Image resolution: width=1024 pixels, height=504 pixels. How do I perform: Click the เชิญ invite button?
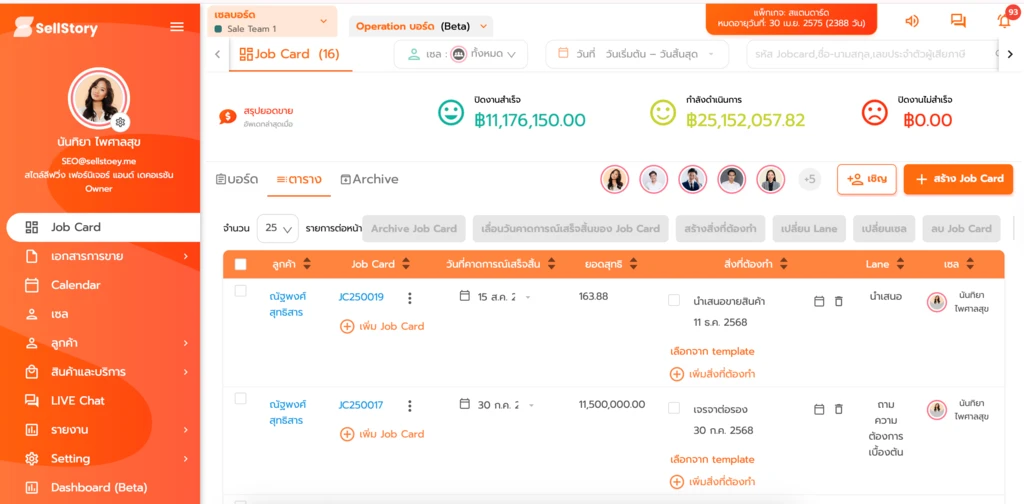point(867,179)
